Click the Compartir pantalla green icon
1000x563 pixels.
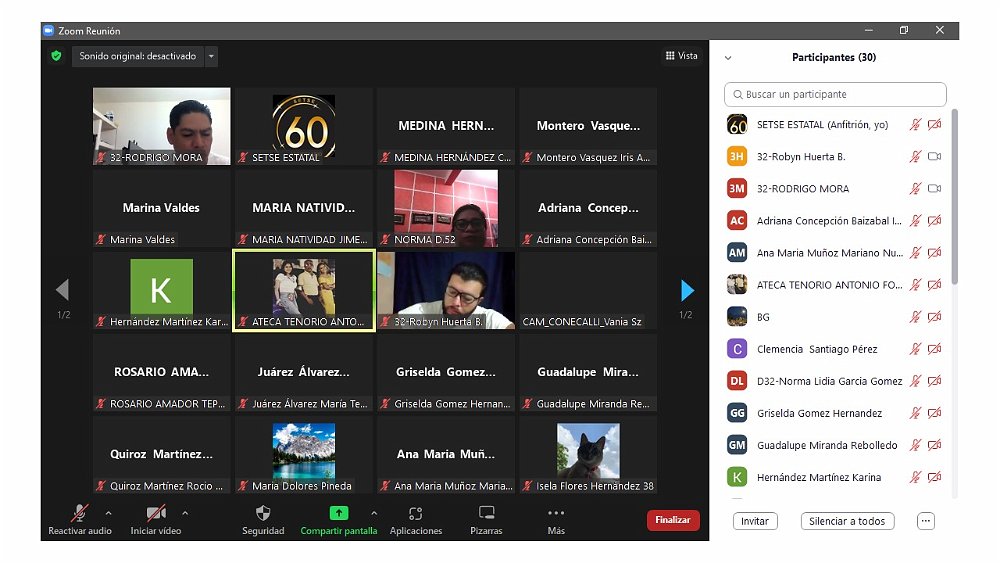click(x=339, y=513)
